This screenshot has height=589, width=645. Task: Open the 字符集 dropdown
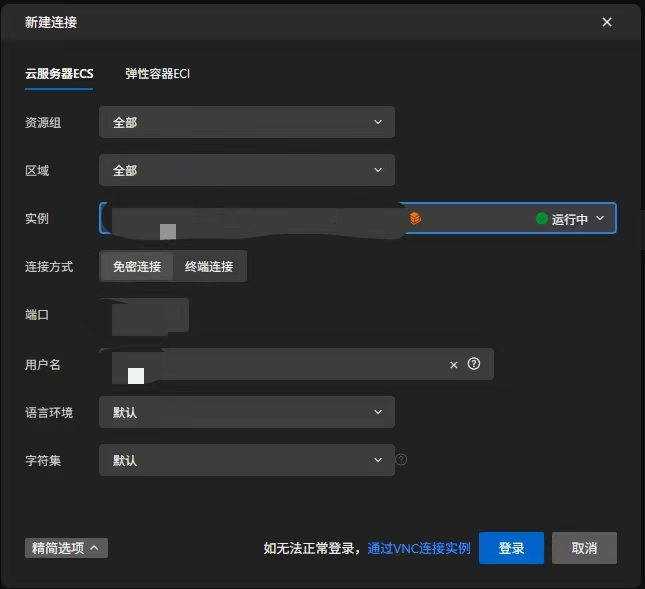[246, 460]
